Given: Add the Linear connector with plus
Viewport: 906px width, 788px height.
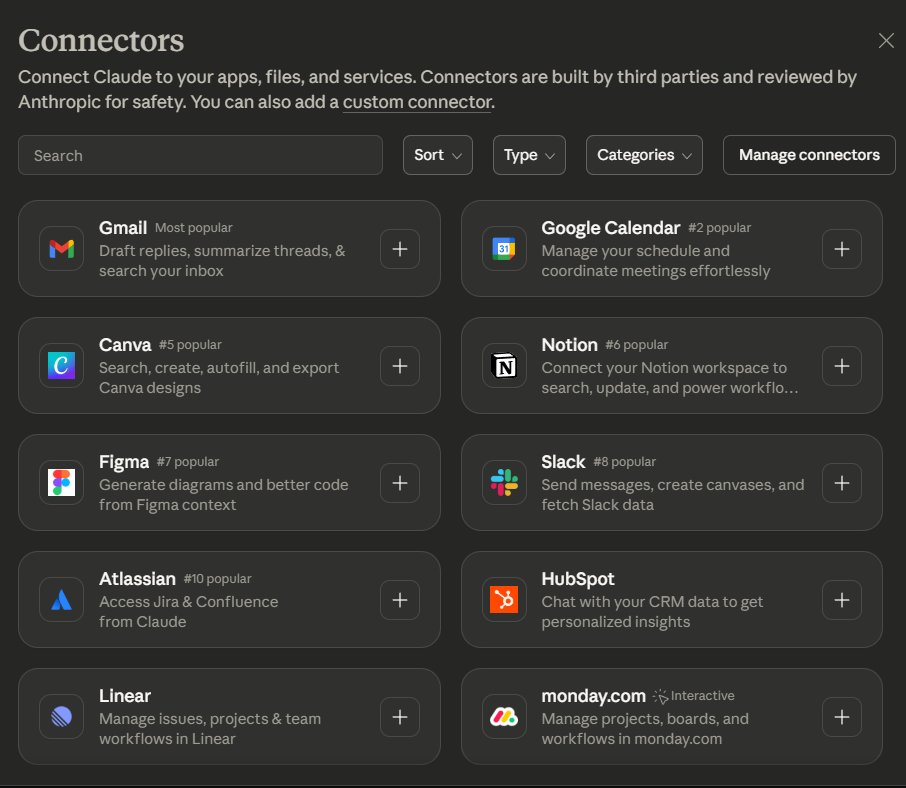Looking at the screenshot, I should coord(400,717).
